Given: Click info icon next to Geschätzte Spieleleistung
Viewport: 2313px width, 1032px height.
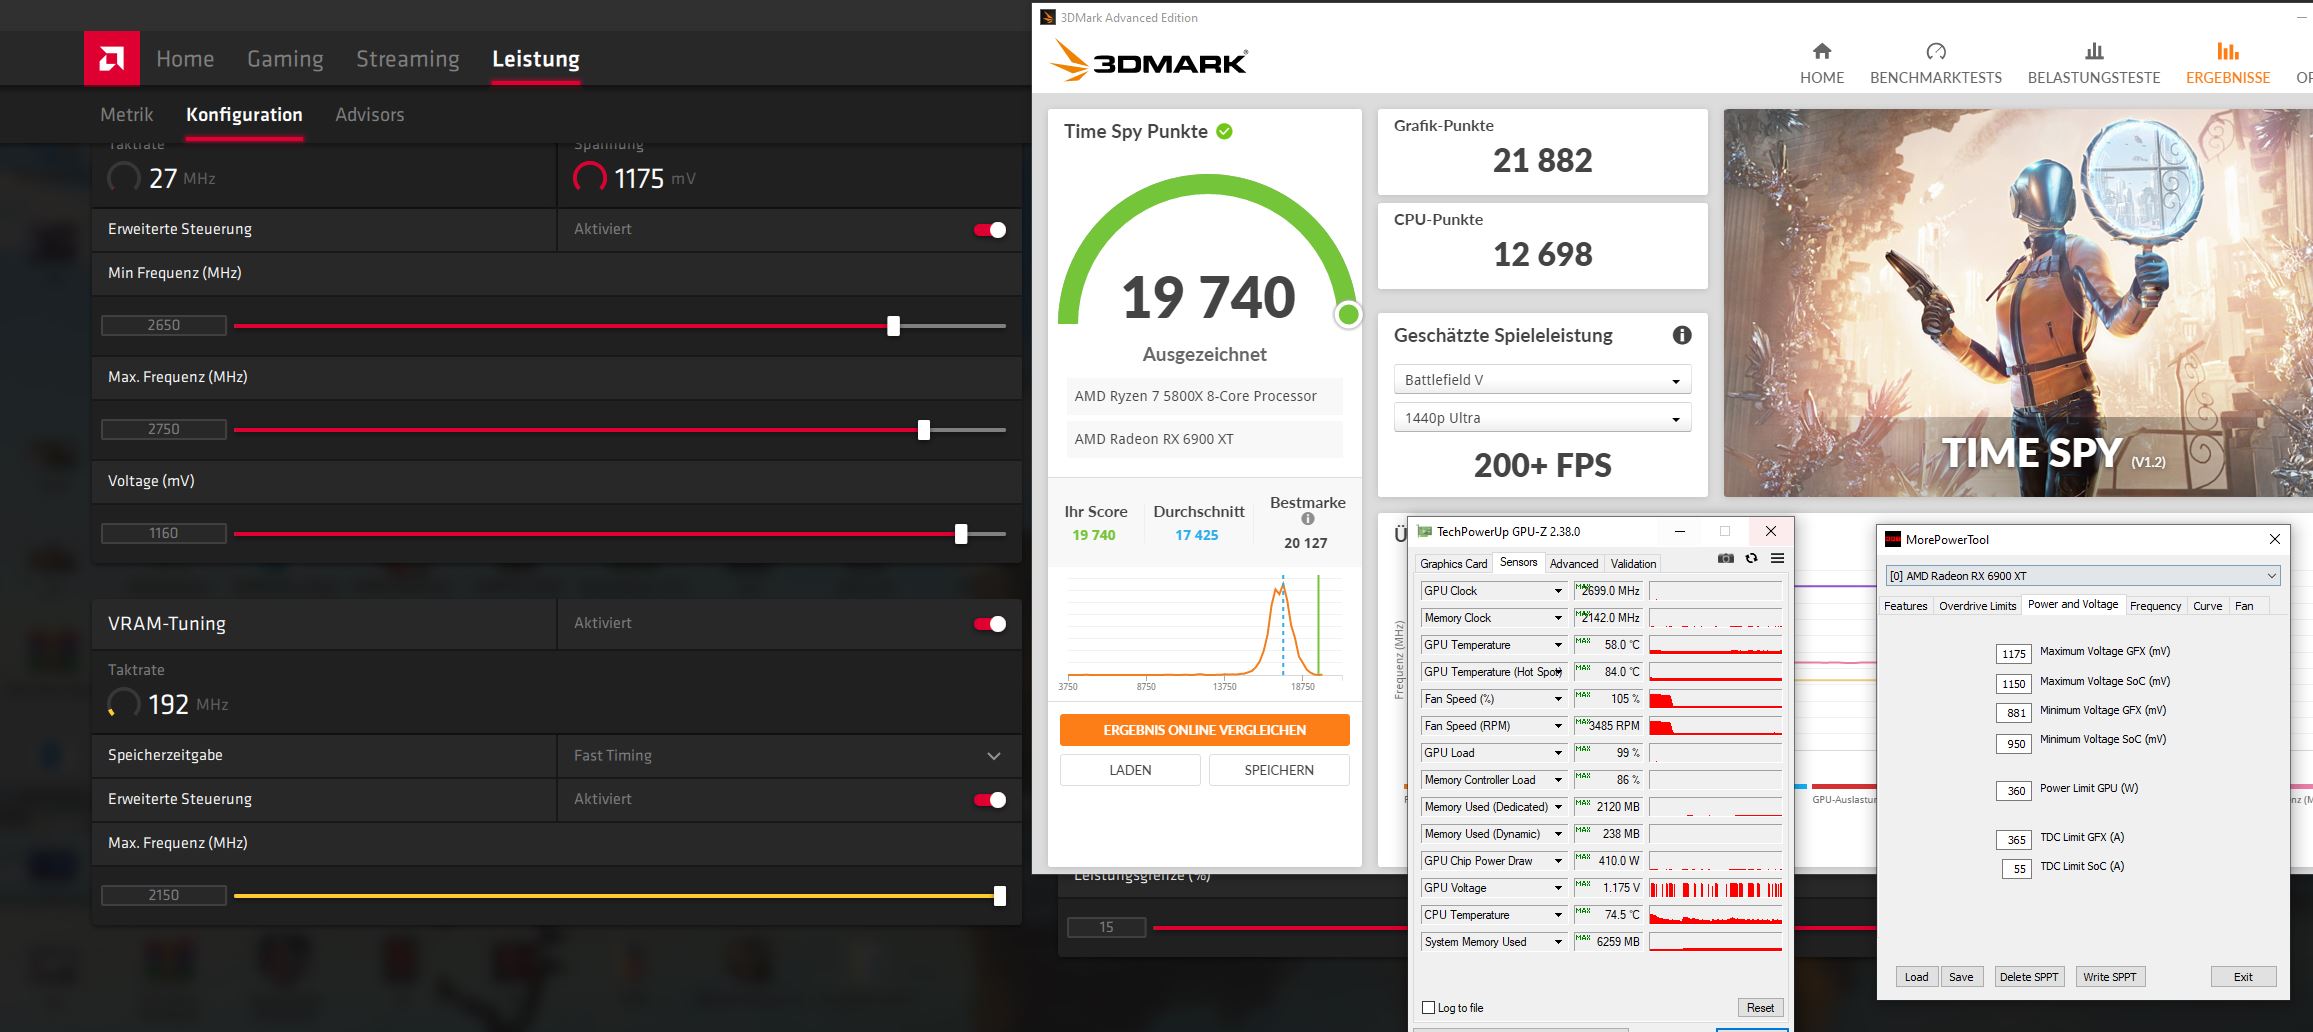Looking at the screenshot, I should pyautogui.click(x=1682, y=336).
